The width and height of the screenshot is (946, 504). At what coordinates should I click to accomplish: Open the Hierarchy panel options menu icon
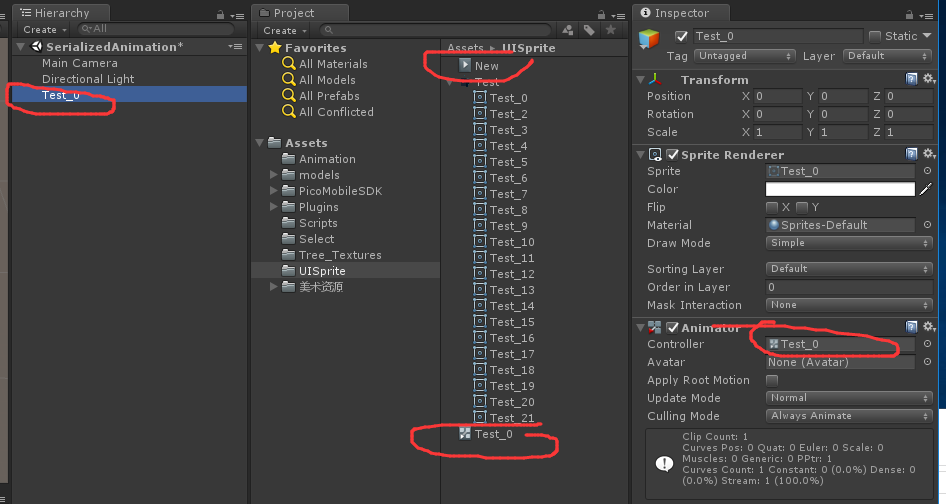[237, 16]
